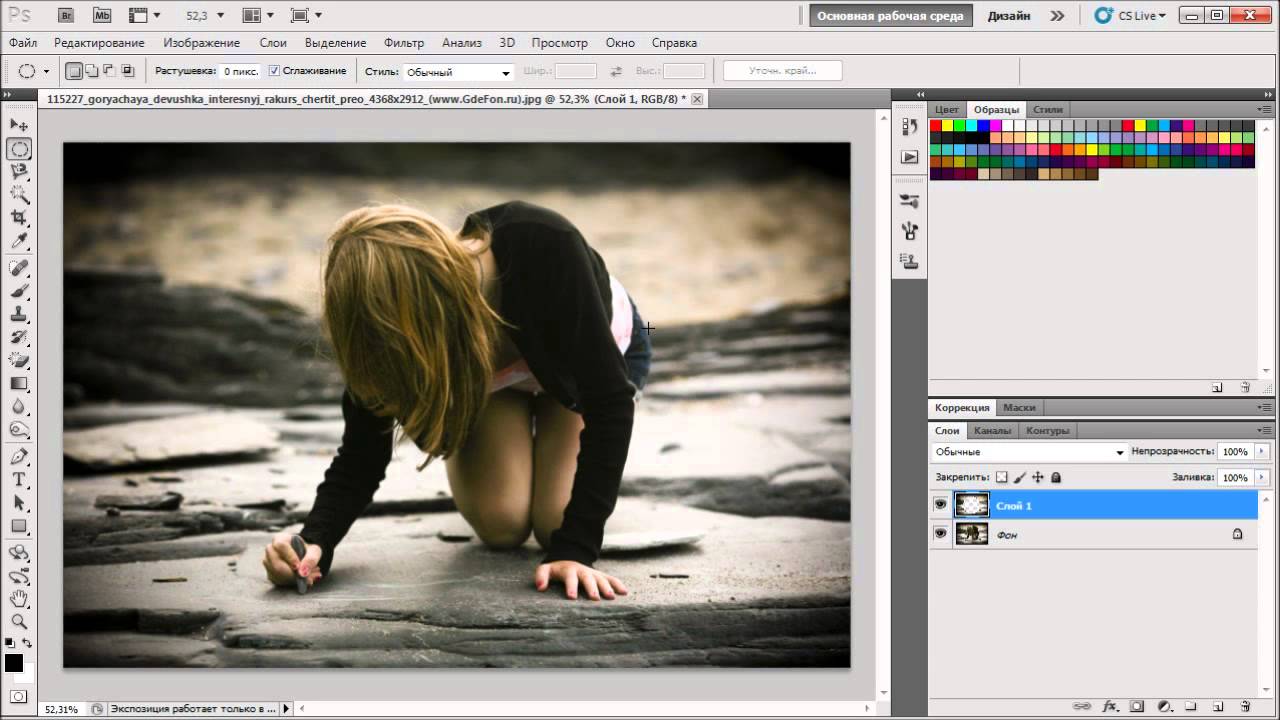Viewport: 1280px width, 720px height.
Task: Open the Стиль dropdown set to Обычный
Action: point(458,72)
